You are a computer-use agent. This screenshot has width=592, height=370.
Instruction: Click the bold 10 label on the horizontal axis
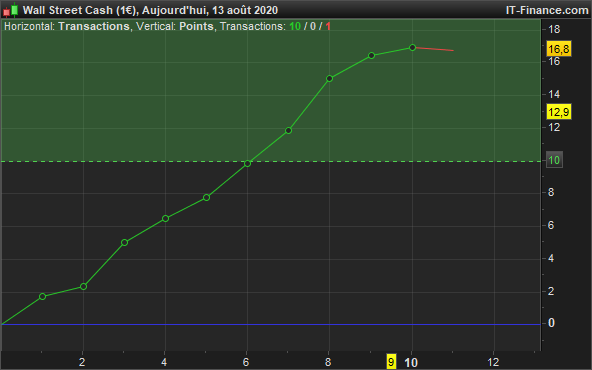pos(411,362)
